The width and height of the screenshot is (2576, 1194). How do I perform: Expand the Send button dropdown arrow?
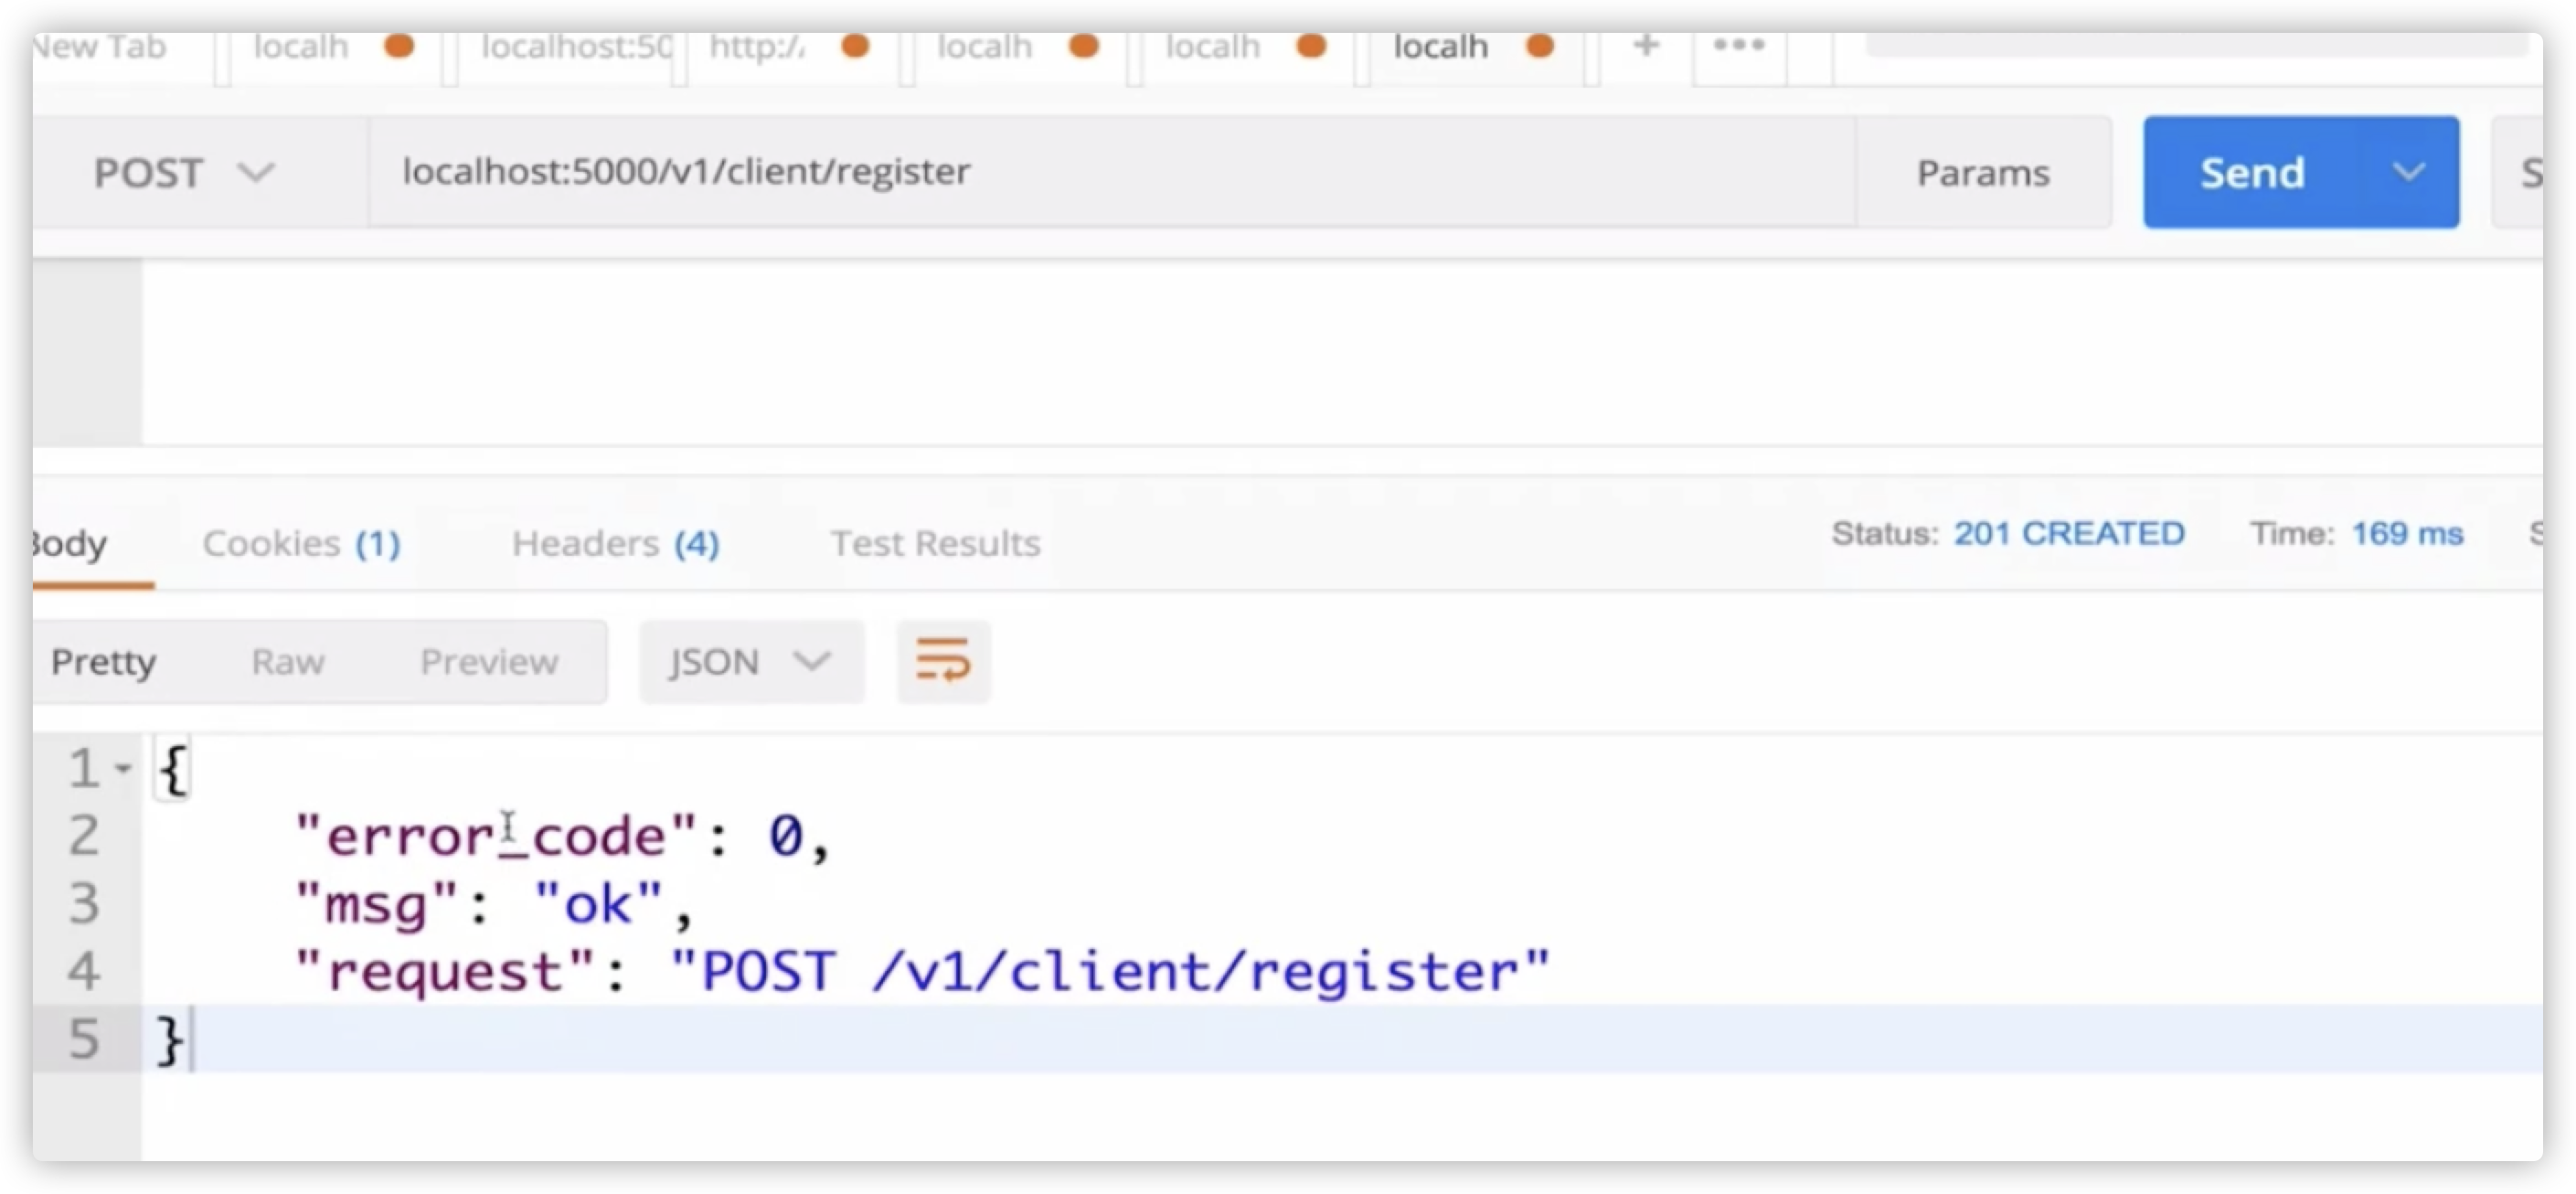pos(2408,172)
